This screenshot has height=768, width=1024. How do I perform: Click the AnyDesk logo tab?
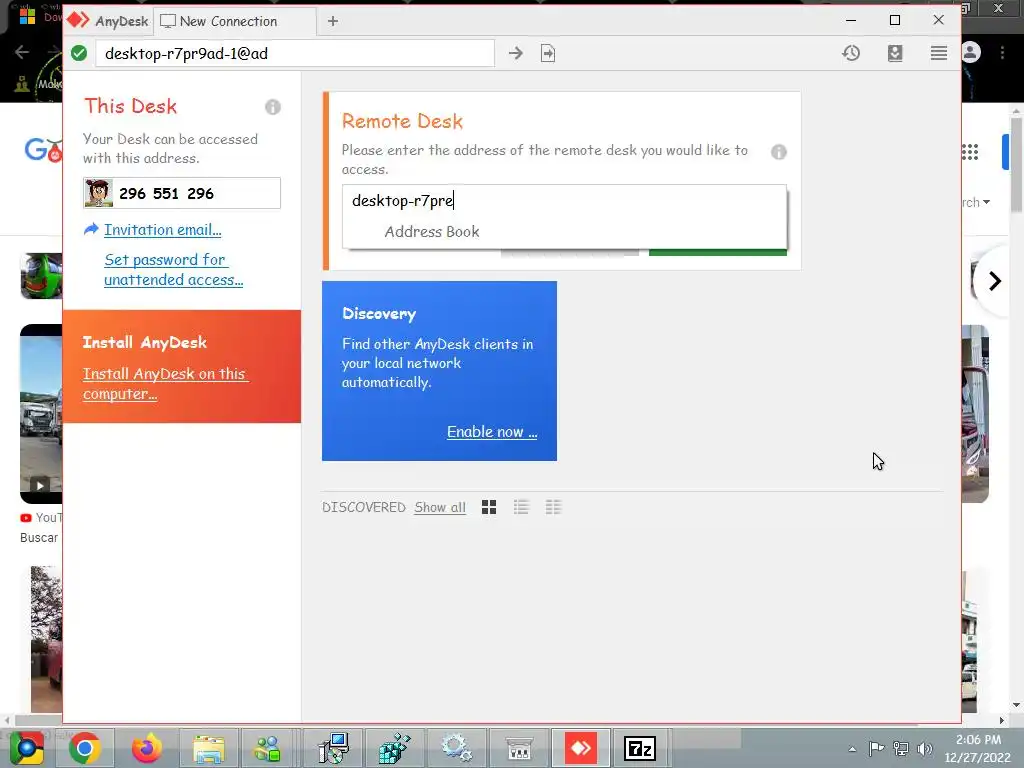[108, 21]
